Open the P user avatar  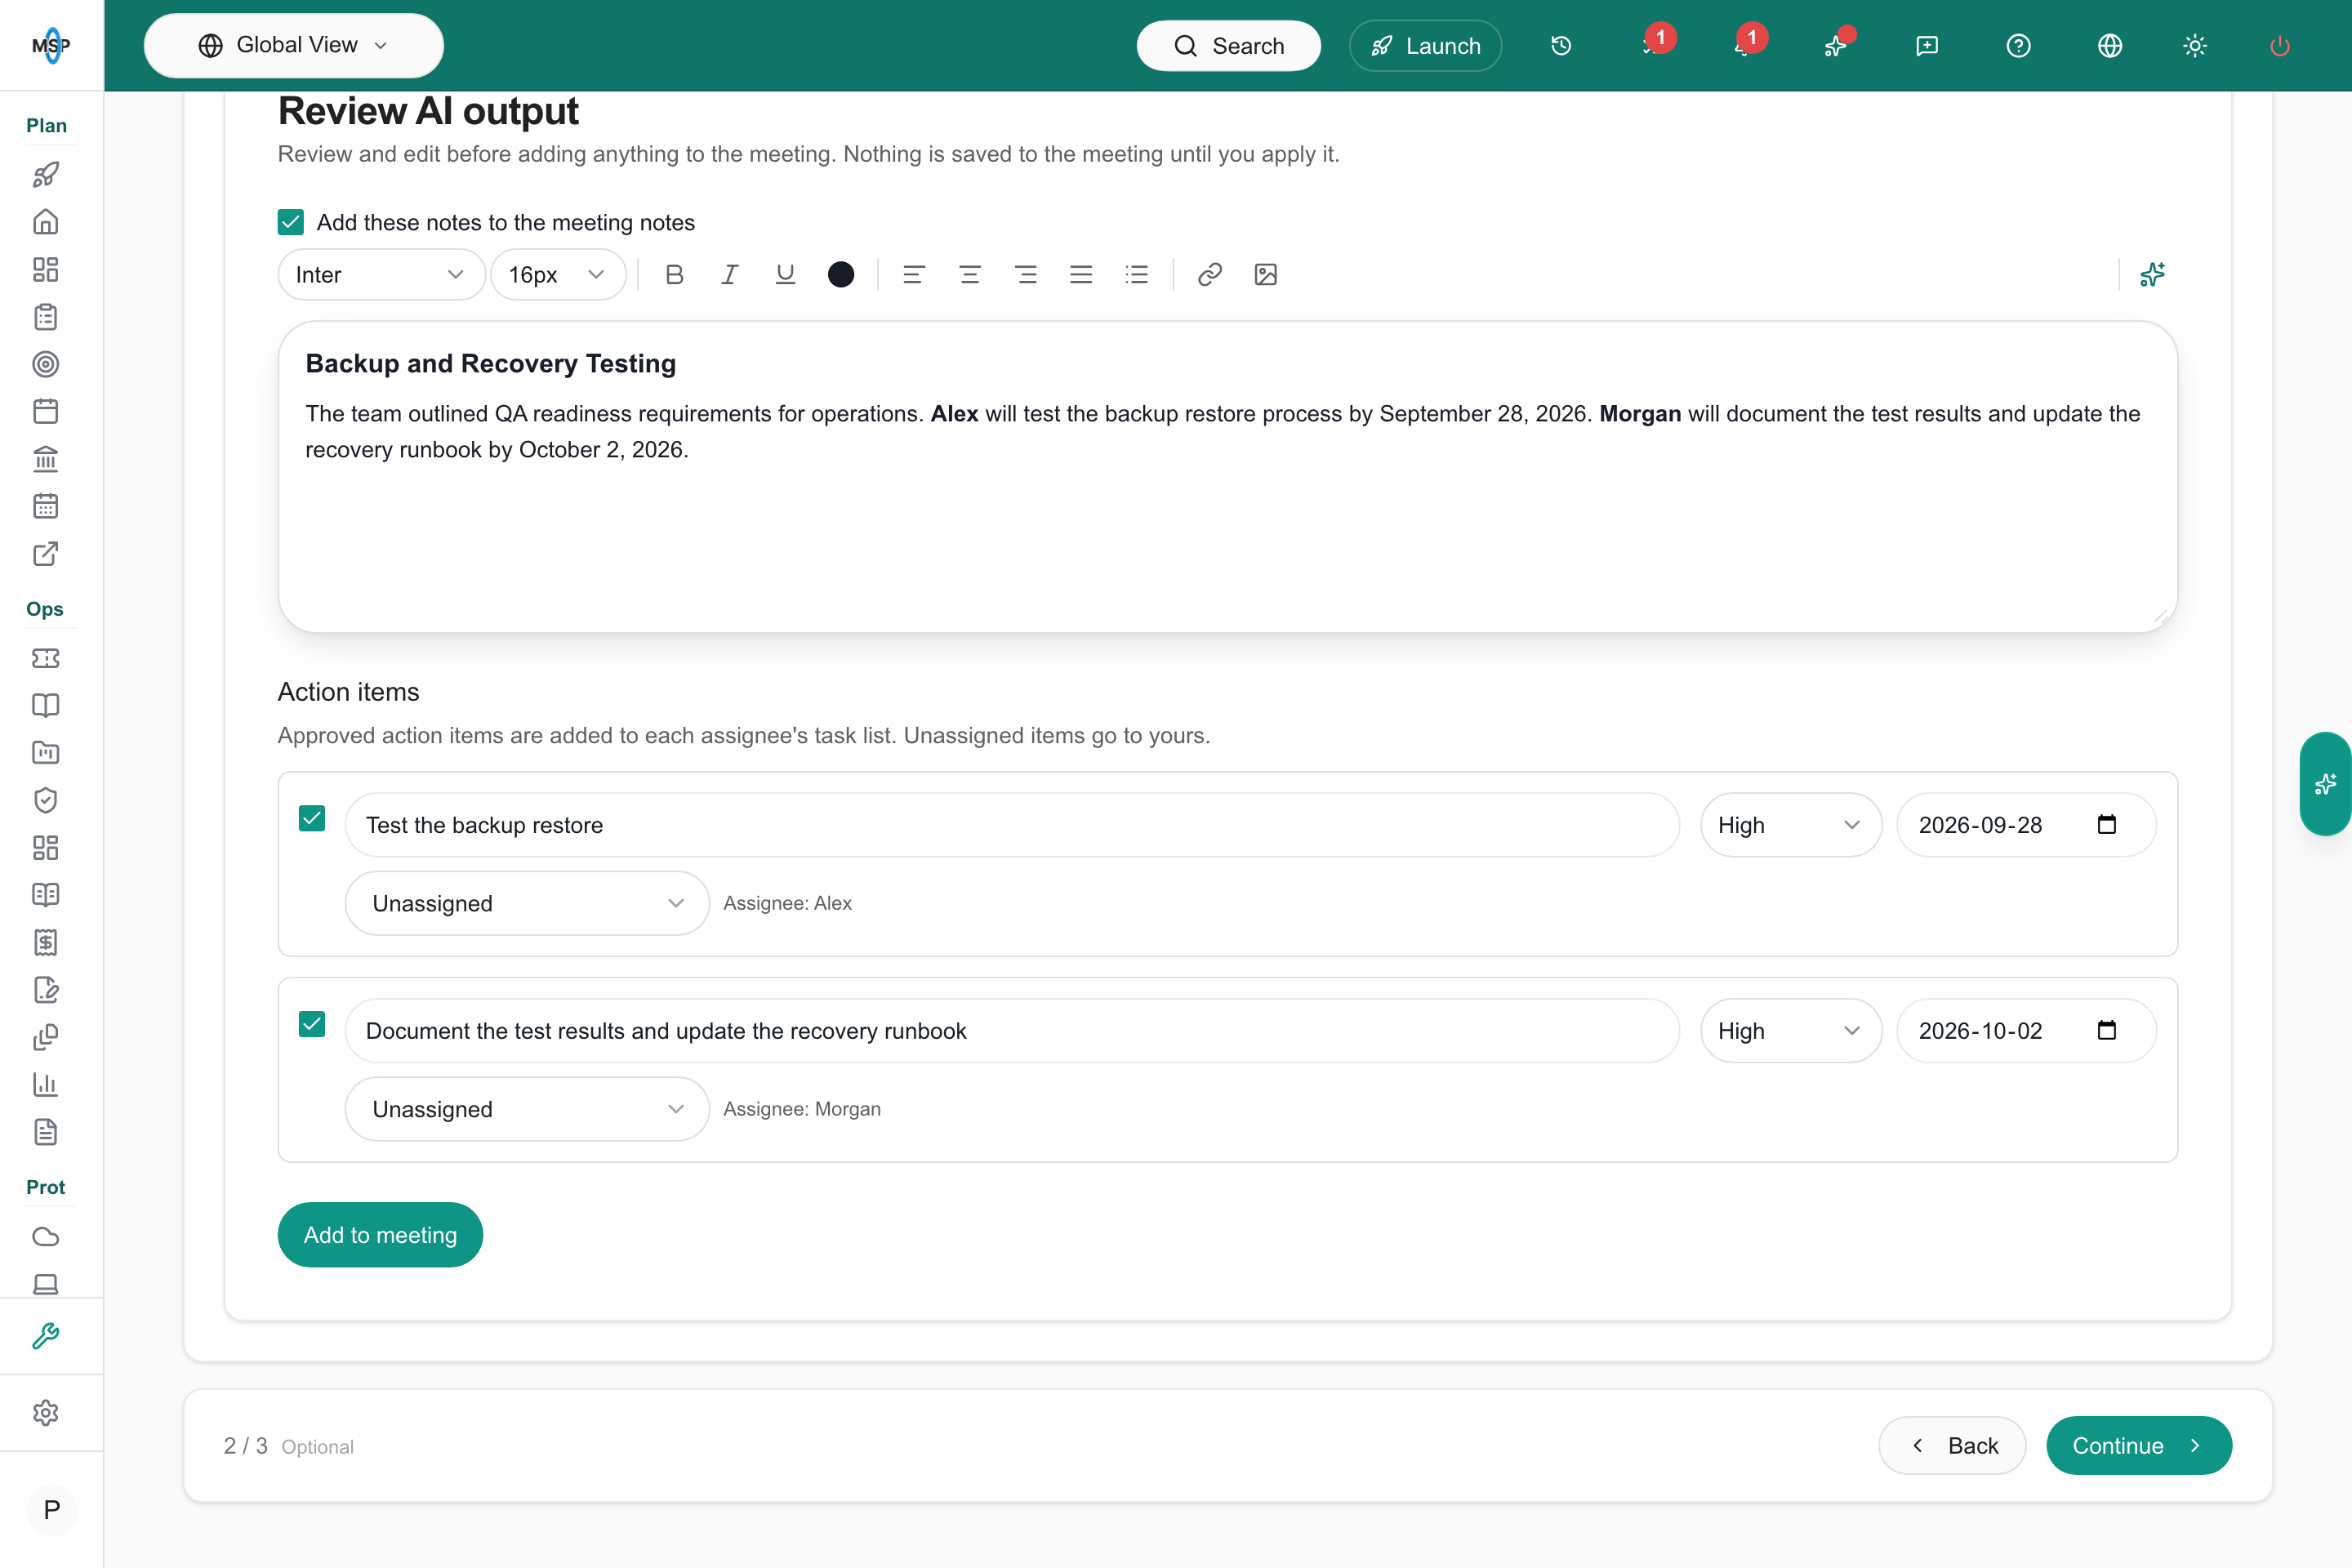[x=52, y=1510]
